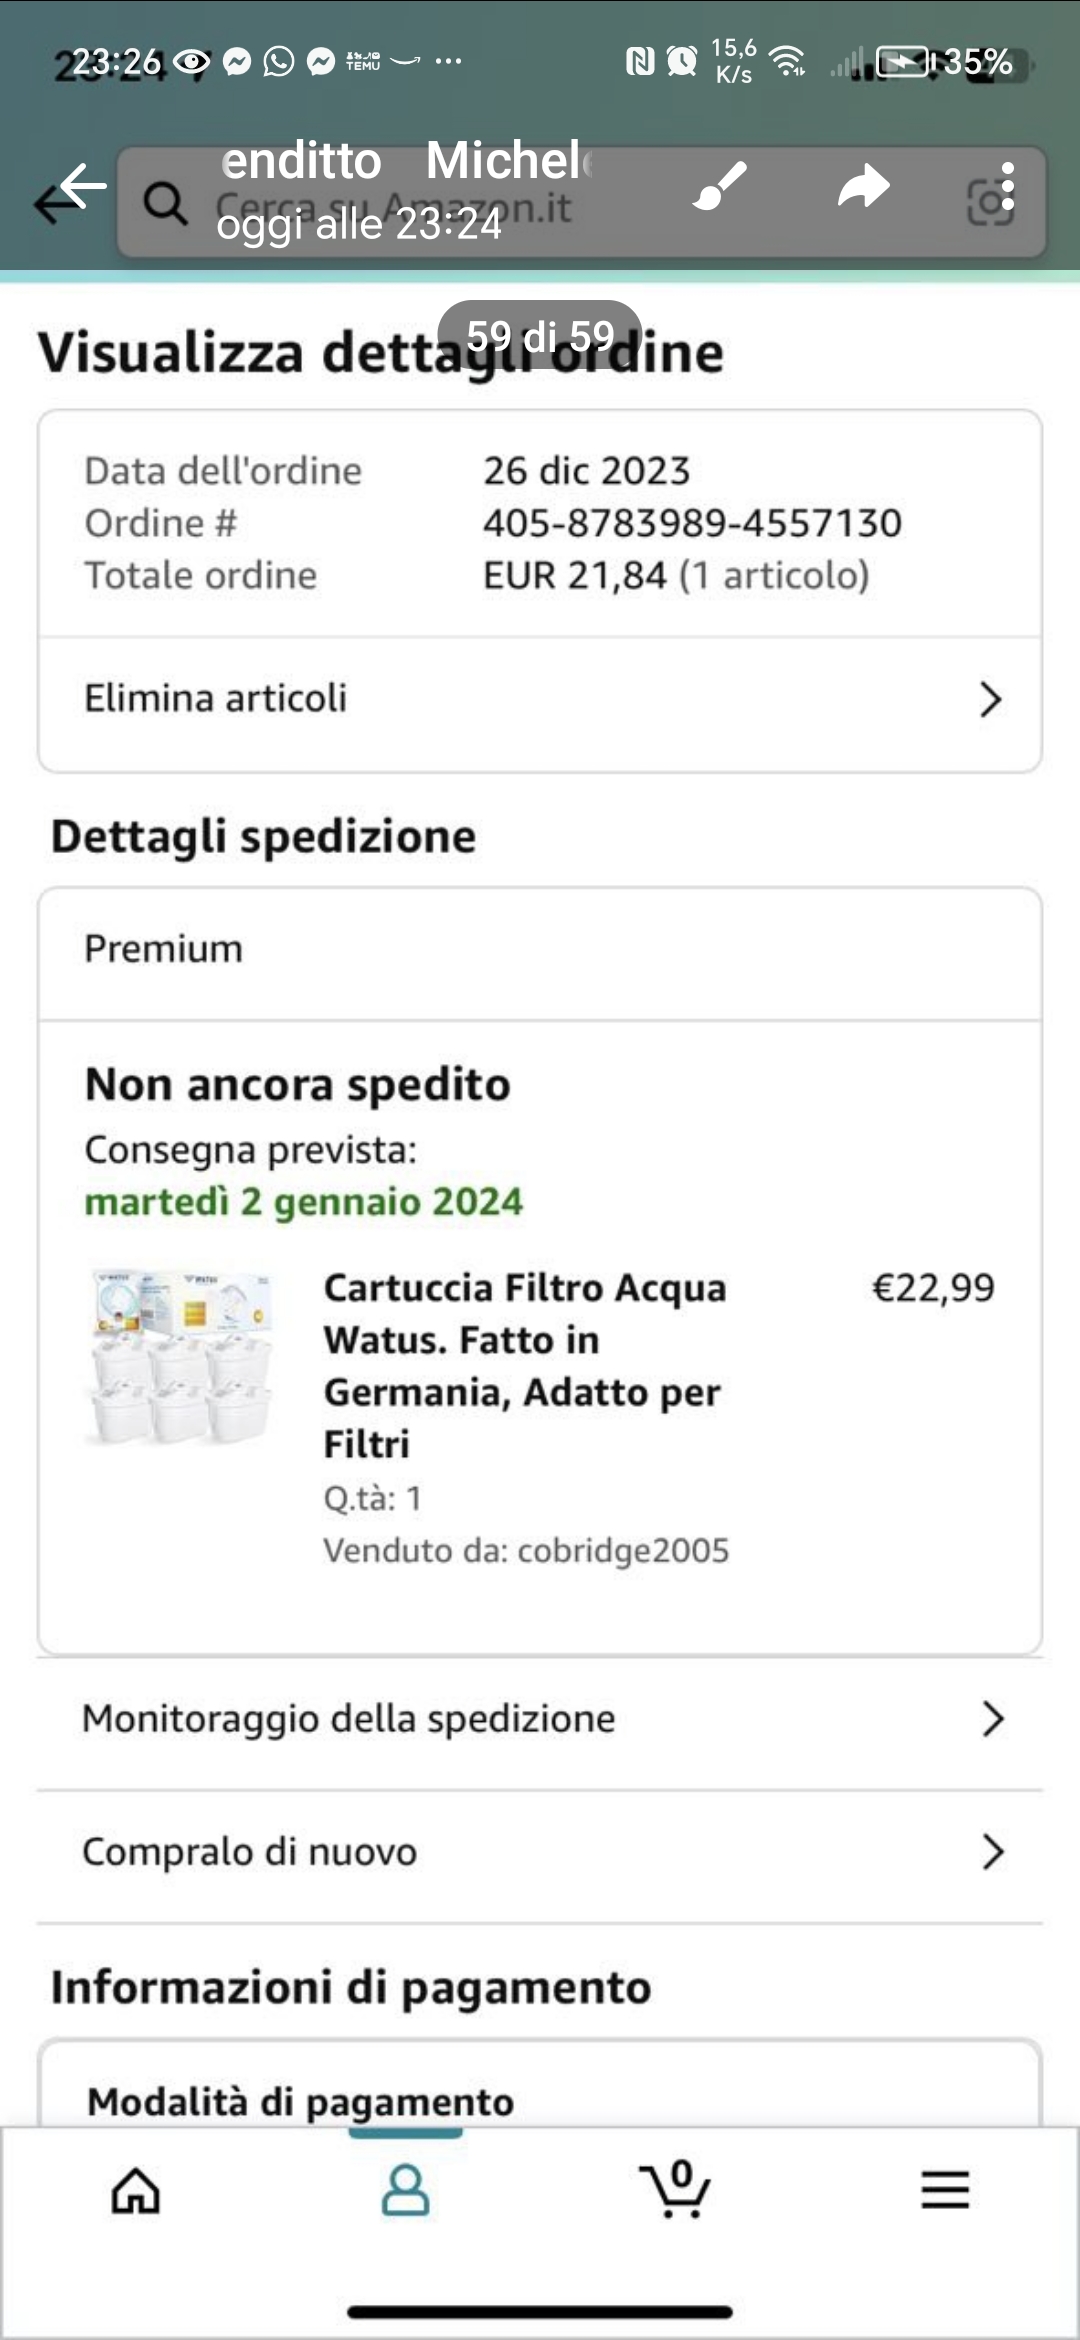
Task: Expand Monitoraggio della spedizione chevron
Action: coord(992,1719)
